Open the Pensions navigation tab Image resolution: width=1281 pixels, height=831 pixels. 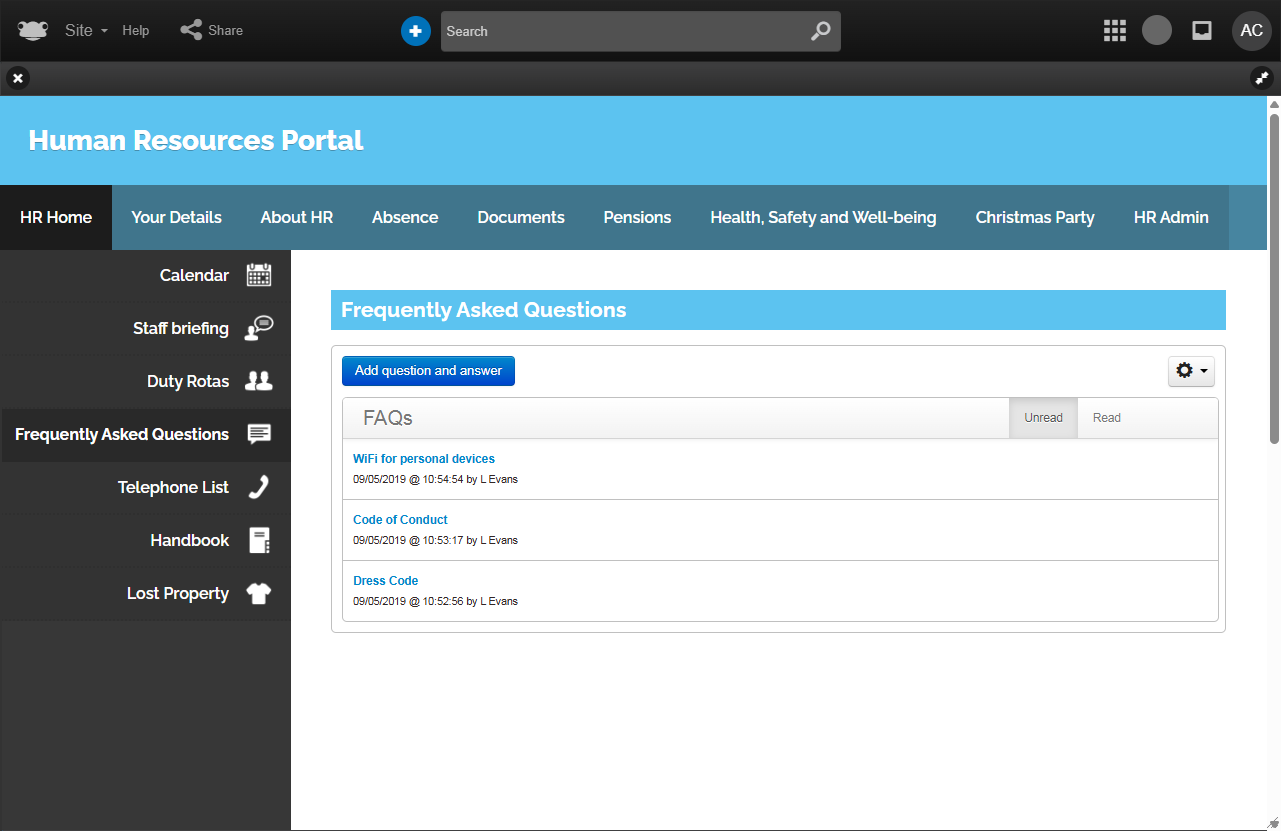(x=637, y=217)
